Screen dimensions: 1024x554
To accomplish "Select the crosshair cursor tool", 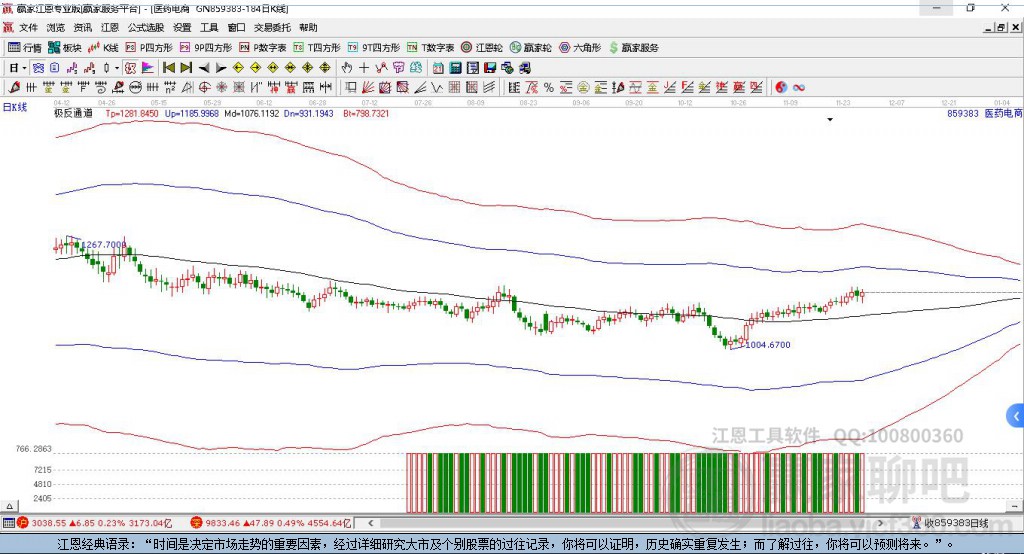I will point(364,68).
